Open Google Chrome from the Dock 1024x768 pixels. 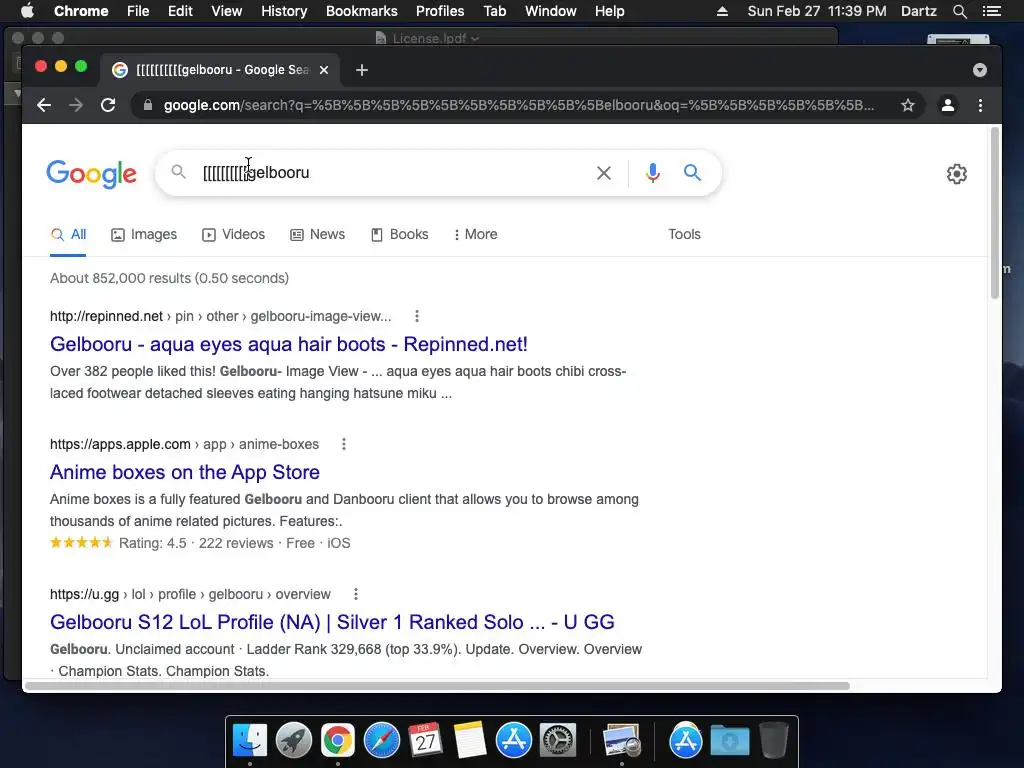point(338,741)
